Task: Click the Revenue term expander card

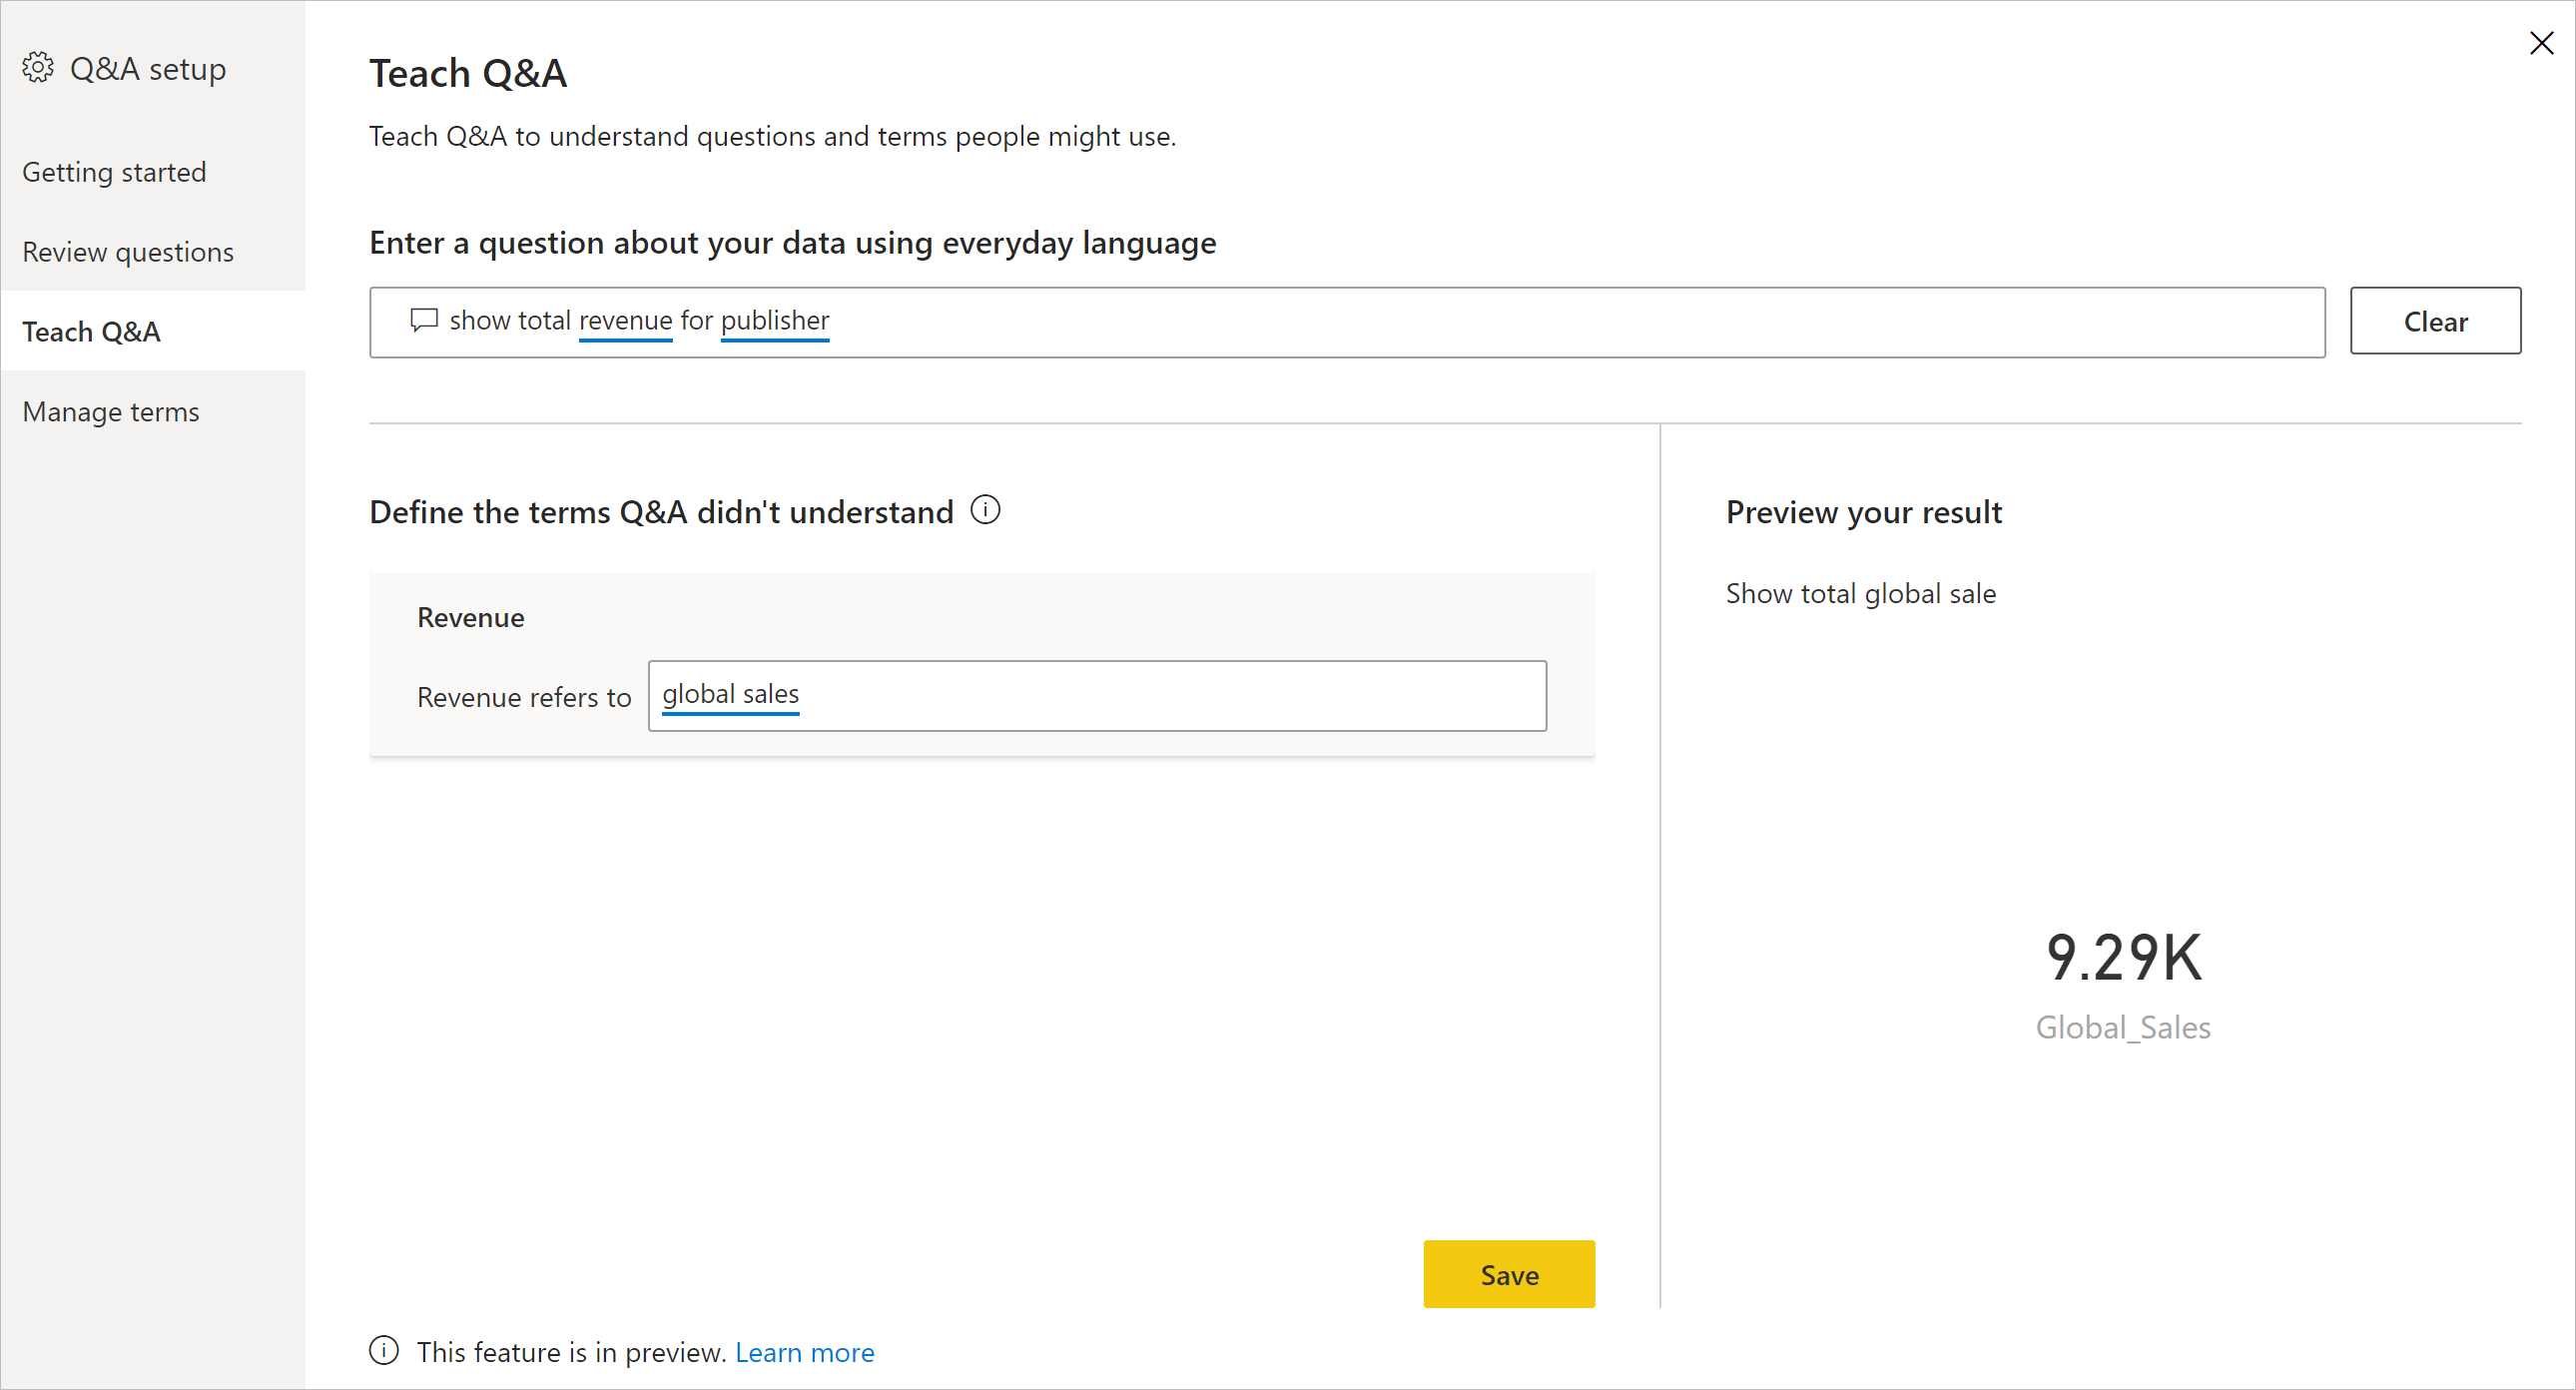Action: point(472,616)
